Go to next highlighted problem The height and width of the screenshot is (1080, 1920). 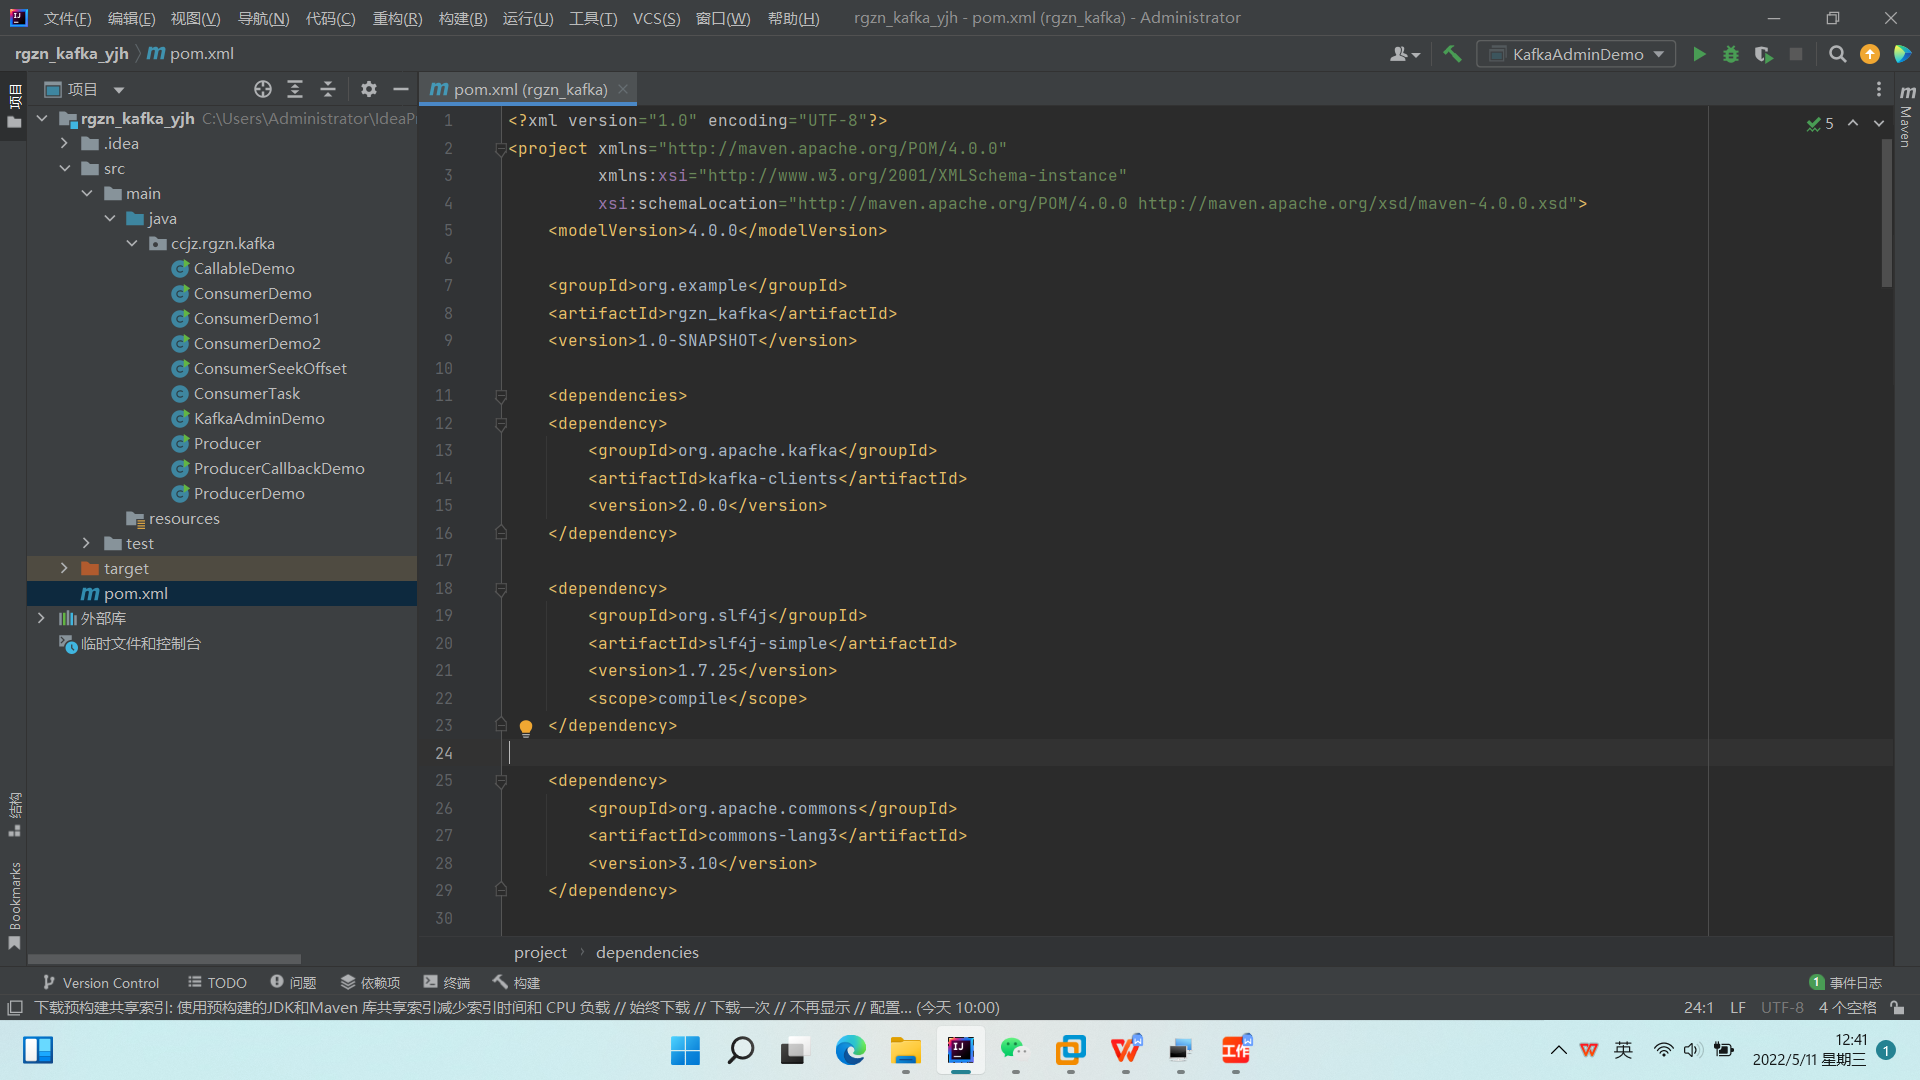coord(1879,123)
